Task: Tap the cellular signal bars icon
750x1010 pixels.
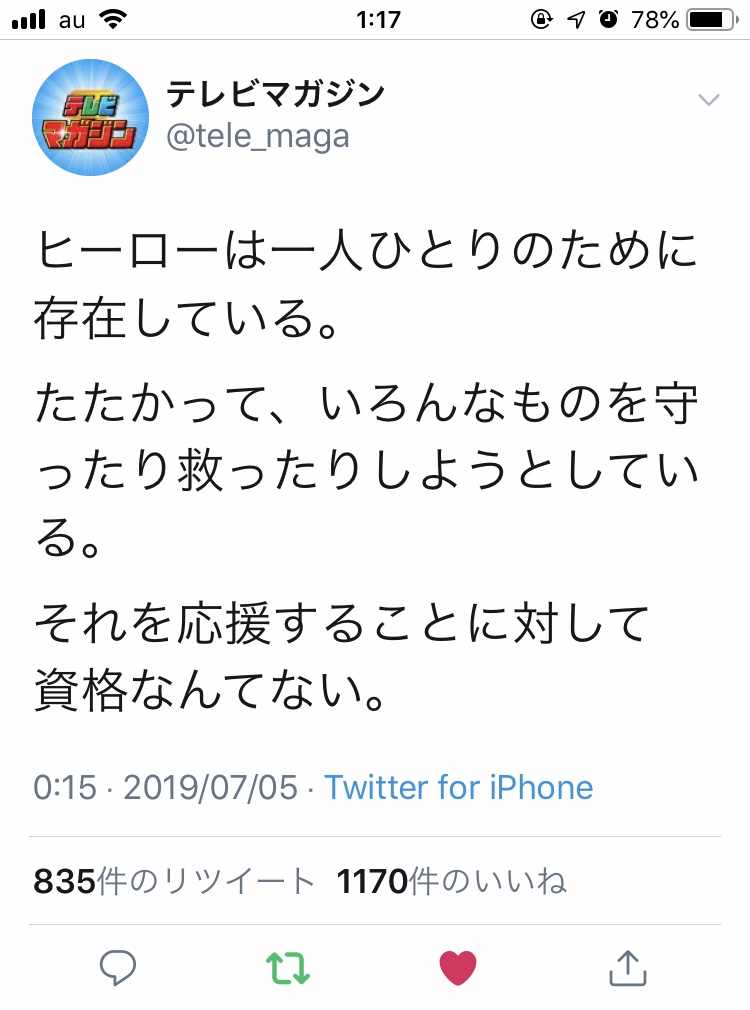Action: 30,18
